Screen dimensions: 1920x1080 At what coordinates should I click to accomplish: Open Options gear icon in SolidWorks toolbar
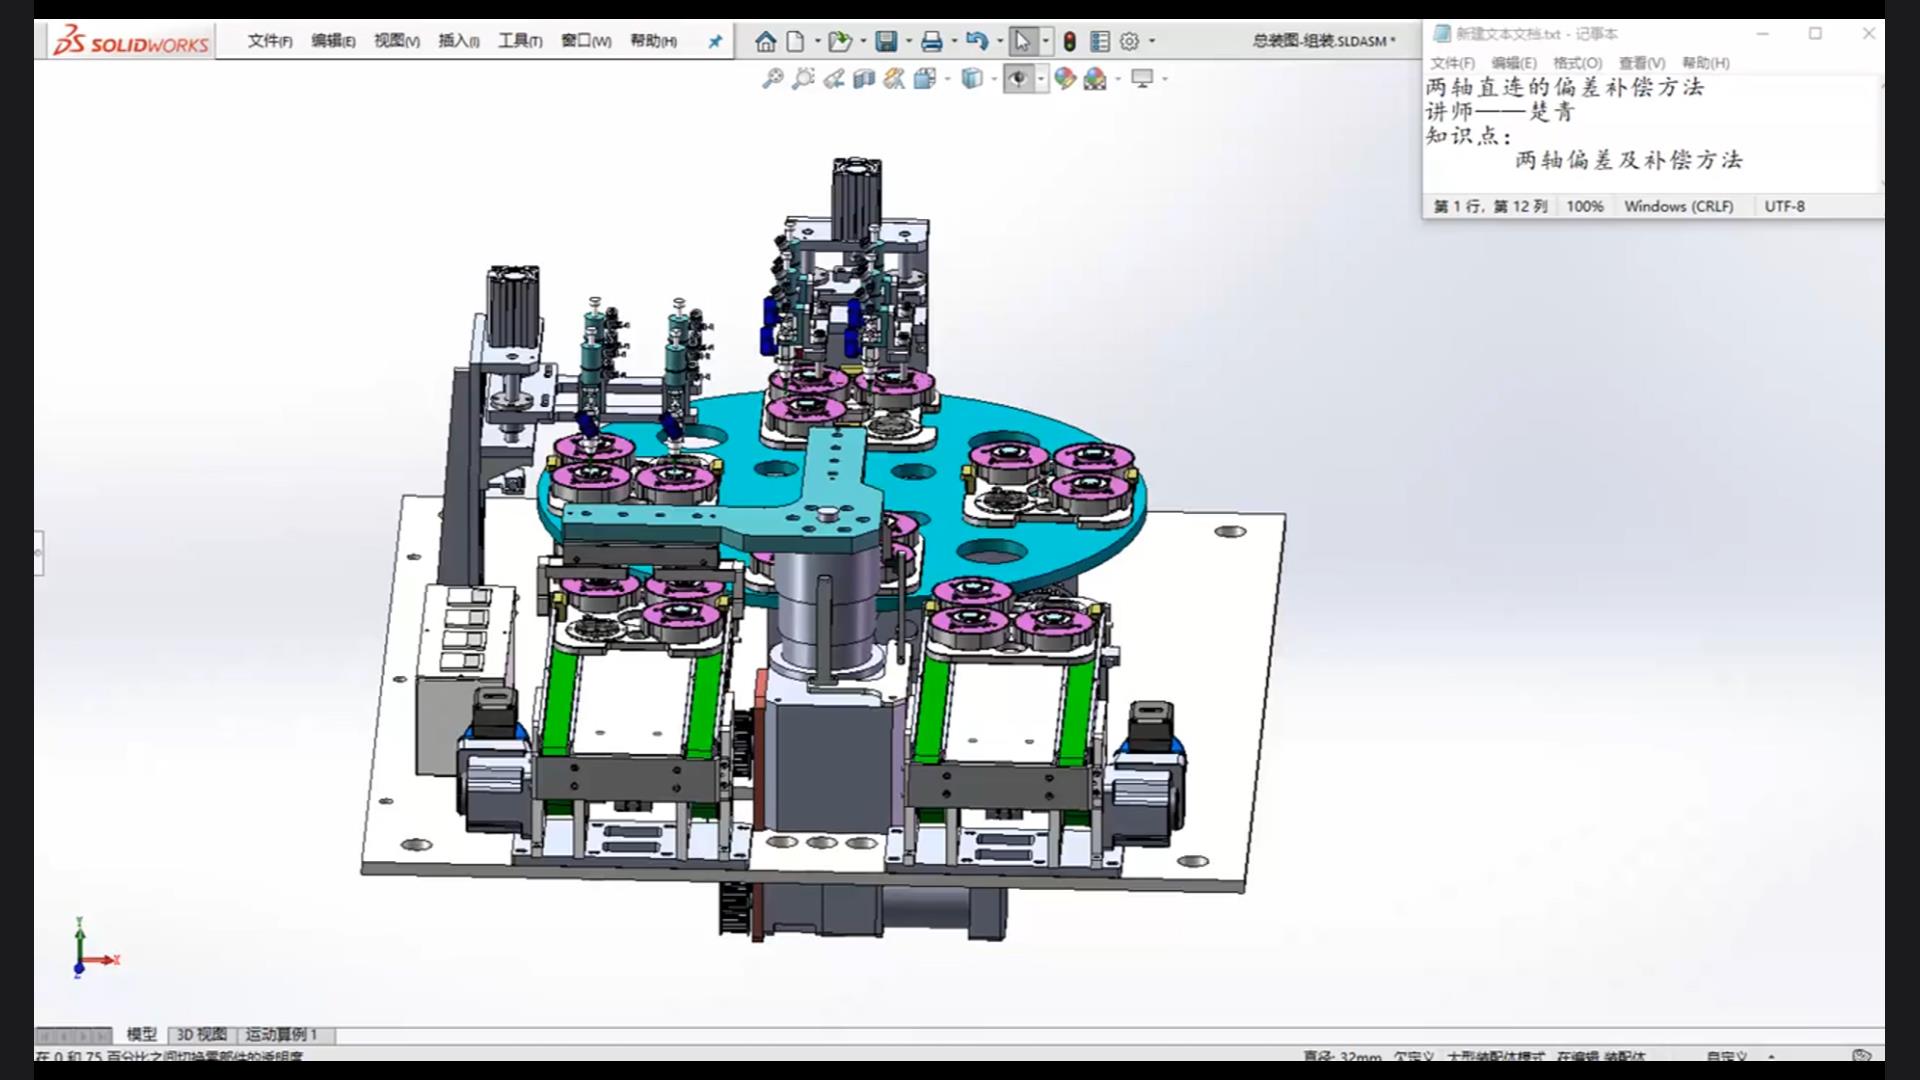tap(1130, 41)
